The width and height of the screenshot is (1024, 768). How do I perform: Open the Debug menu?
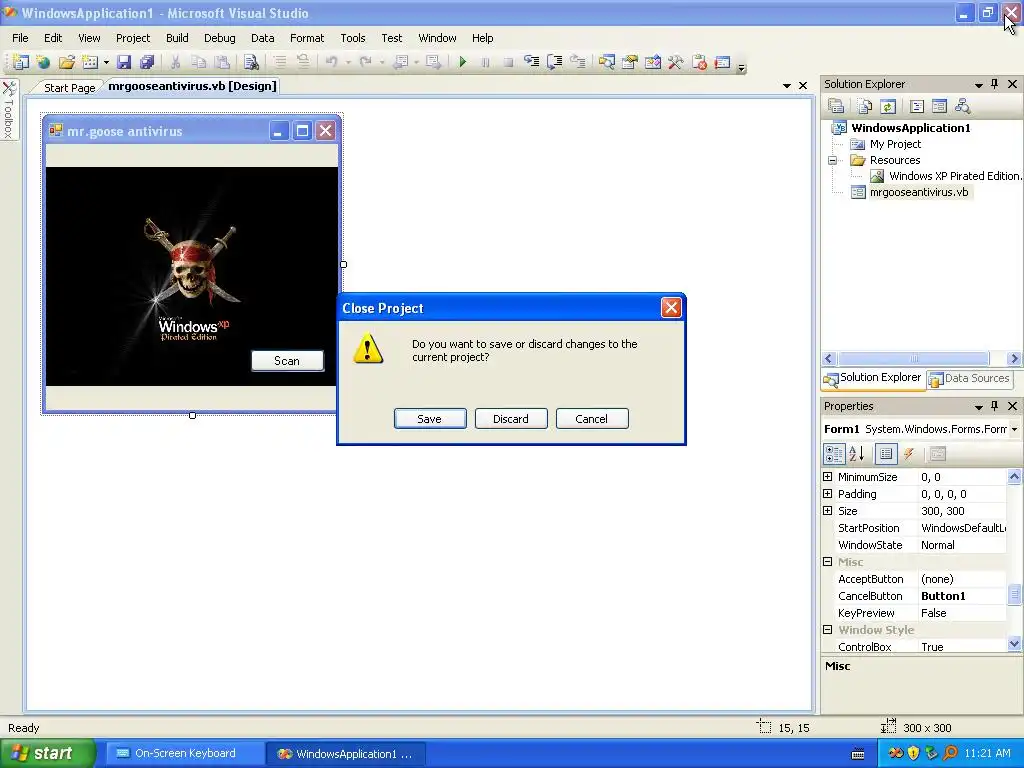219,38
